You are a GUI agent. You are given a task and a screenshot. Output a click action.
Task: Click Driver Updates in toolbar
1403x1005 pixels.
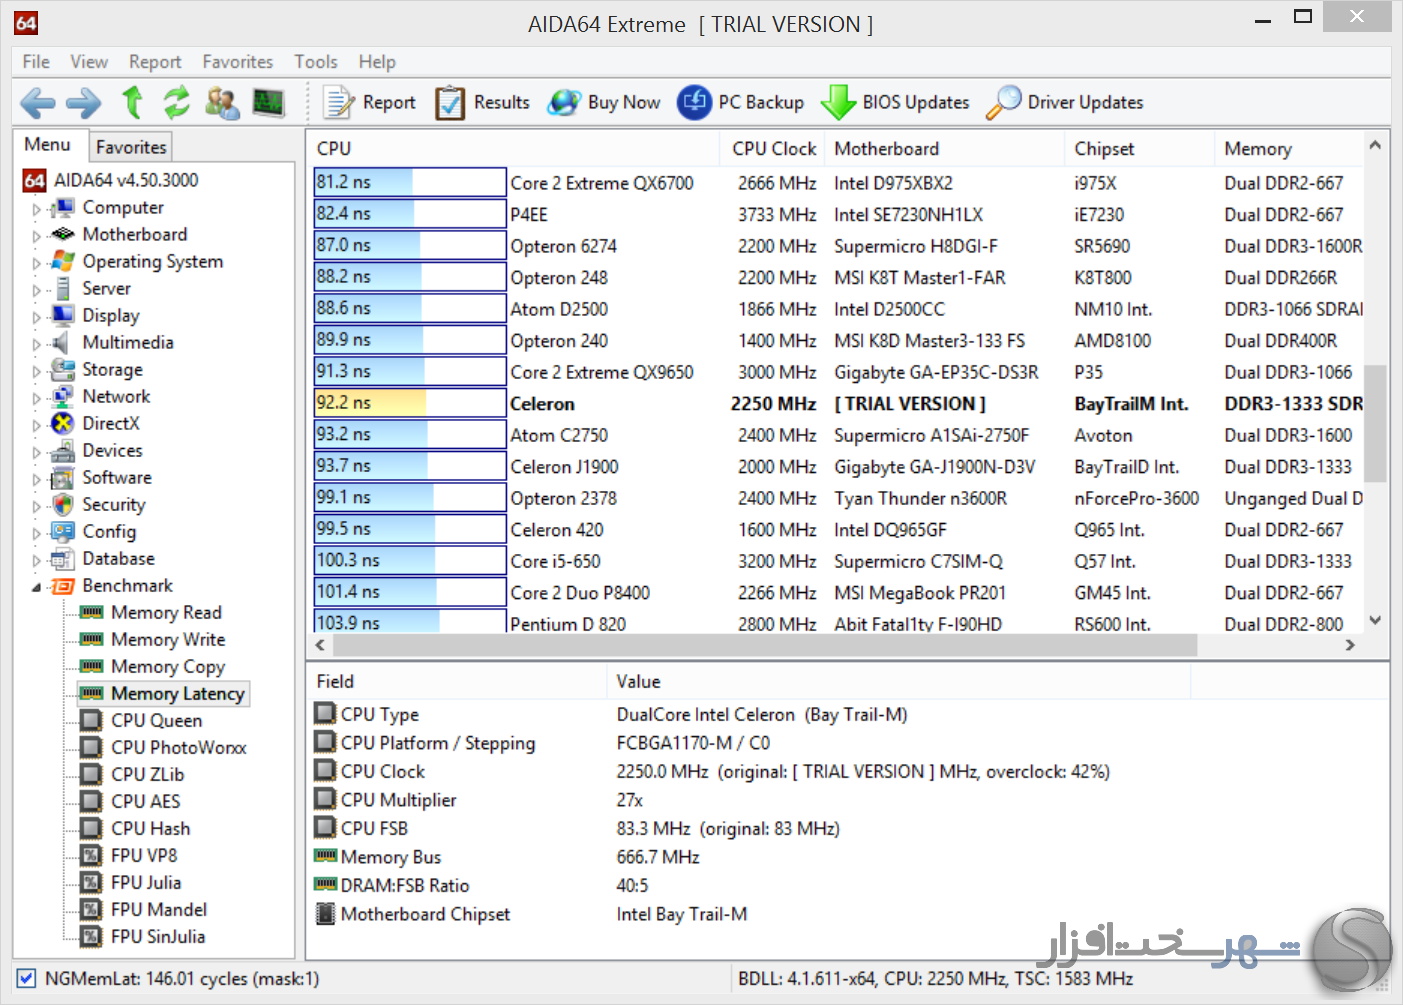coord(1065,102)
